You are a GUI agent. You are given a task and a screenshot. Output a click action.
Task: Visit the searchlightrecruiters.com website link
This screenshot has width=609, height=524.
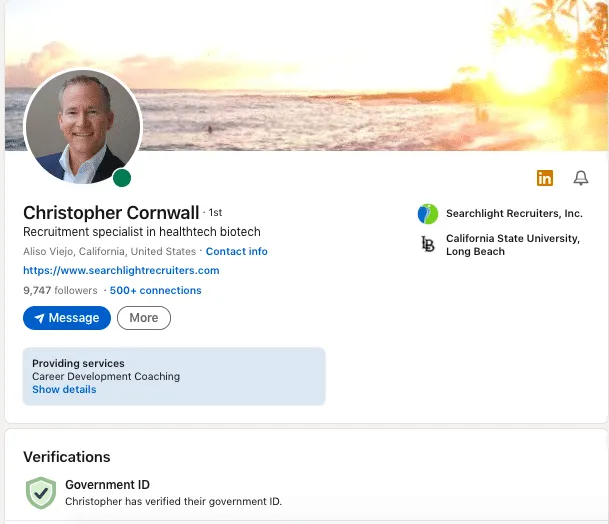pyautogui.click(x=121, y=270)
